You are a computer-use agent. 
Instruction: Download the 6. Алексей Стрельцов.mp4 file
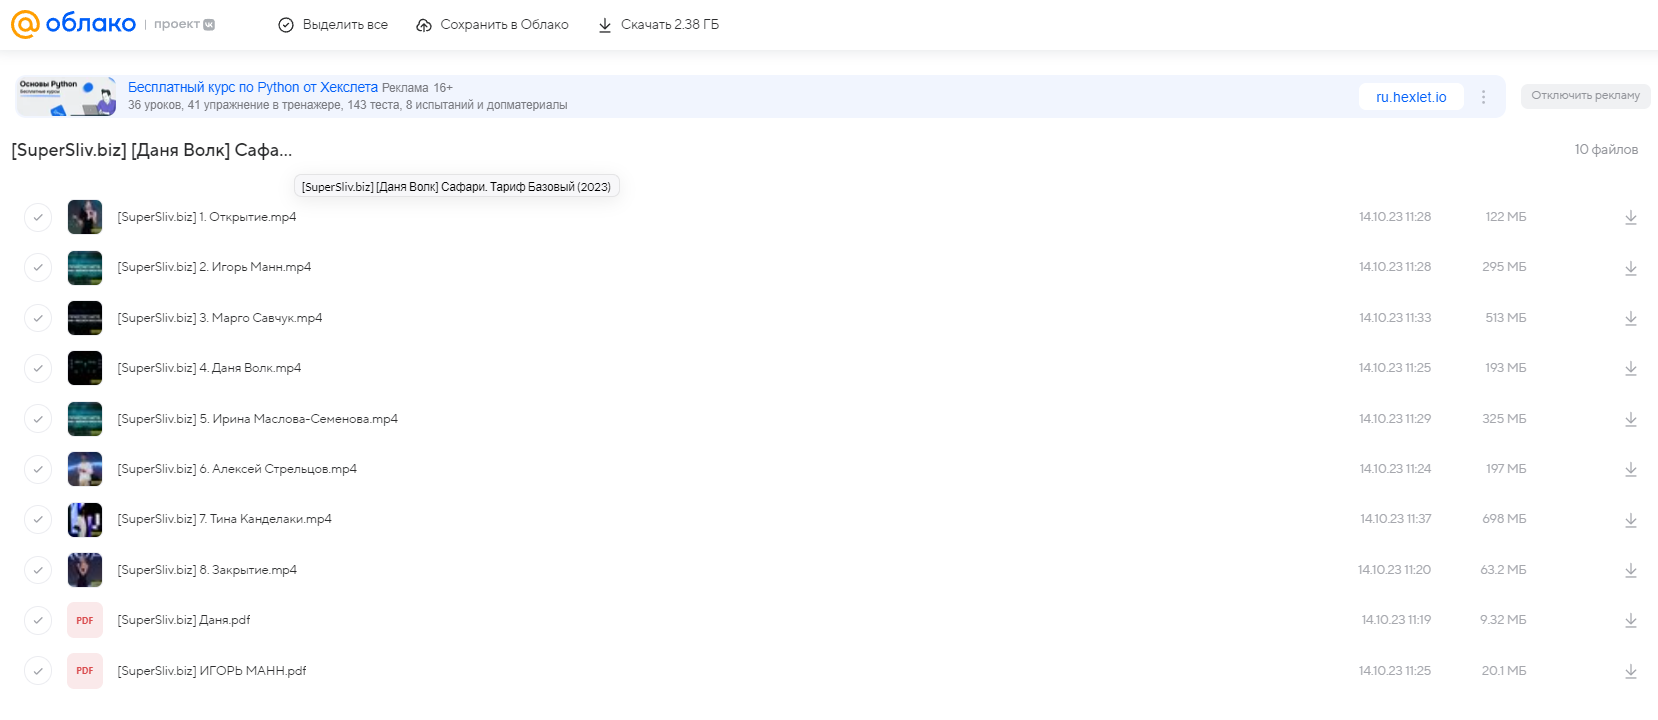[x=1630, y=469]
